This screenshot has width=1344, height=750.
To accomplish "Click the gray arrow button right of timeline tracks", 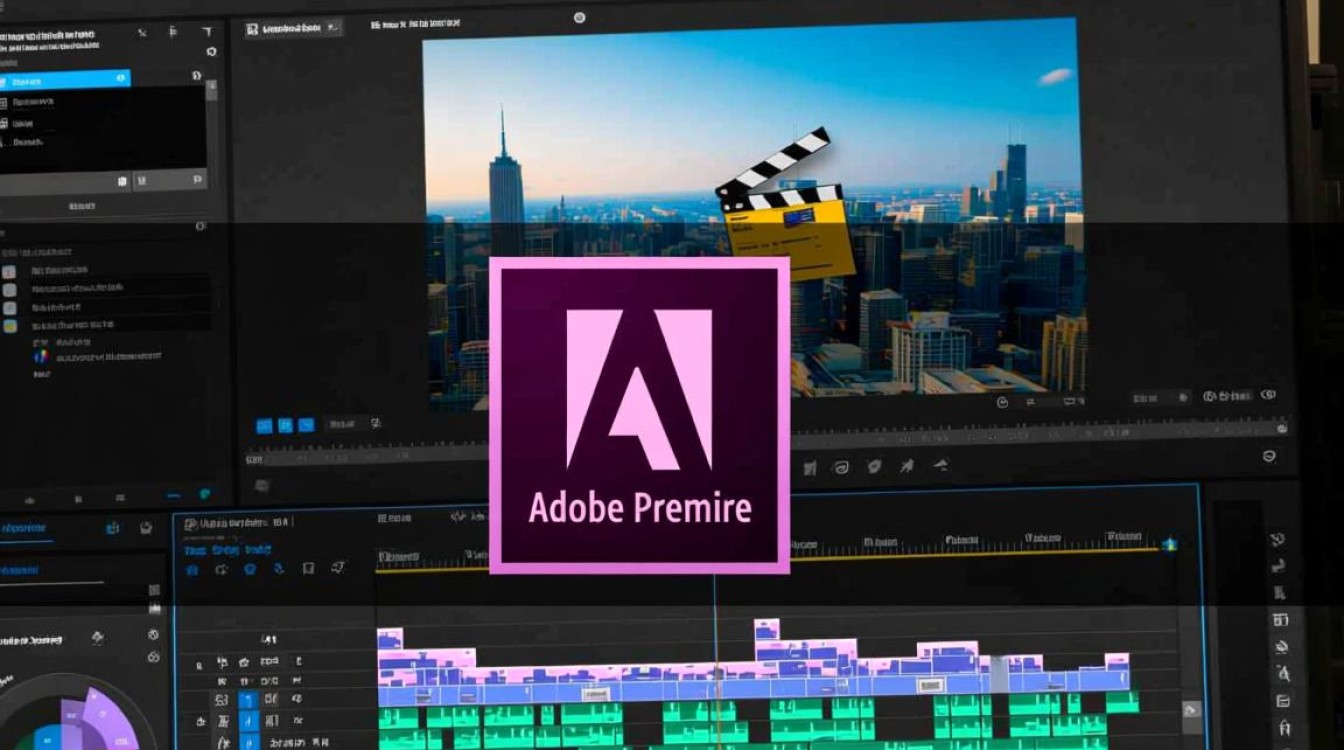I will [x=1191, y=710].
